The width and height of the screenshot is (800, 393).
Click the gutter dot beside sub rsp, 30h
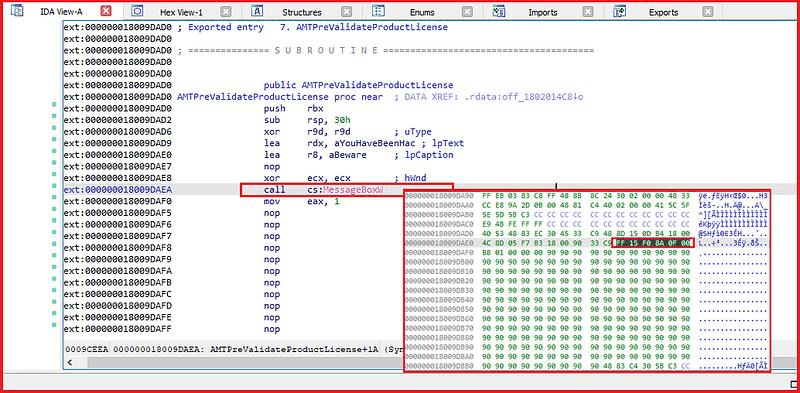coord(54,116)
